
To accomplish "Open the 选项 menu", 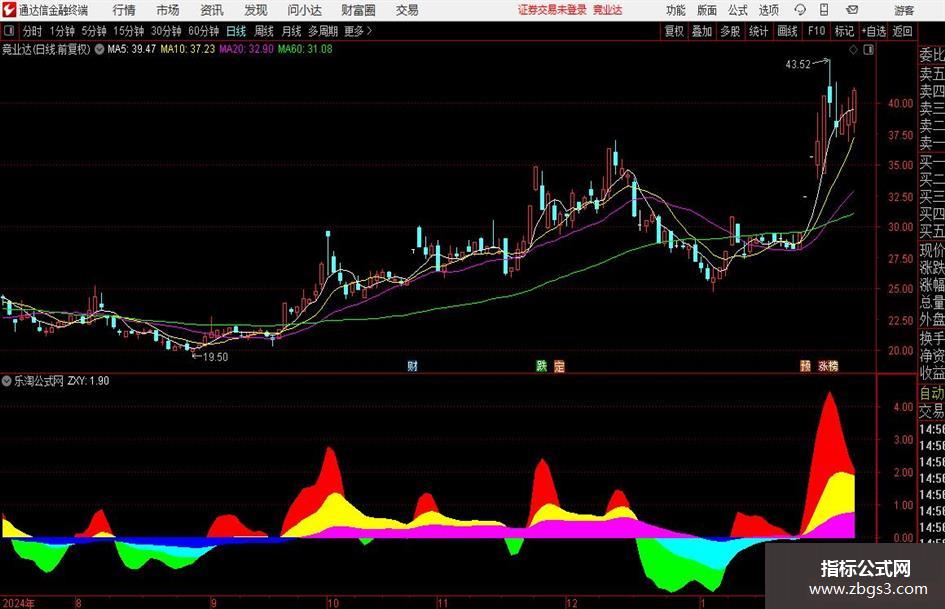I will pyautogui.click(x=768, y=10).
